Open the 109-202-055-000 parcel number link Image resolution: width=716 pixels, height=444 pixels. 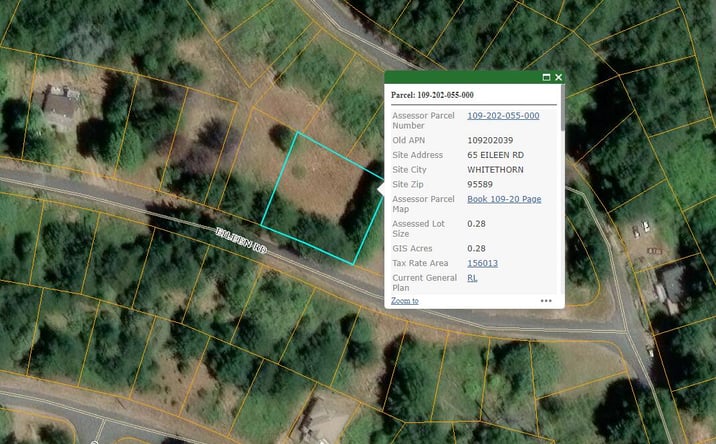tap(503, 116)
